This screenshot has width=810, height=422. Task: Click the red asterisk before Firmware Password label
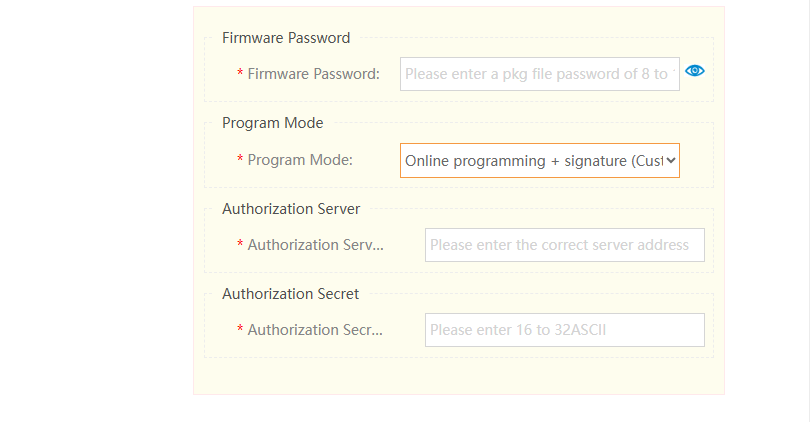[240, 73]
